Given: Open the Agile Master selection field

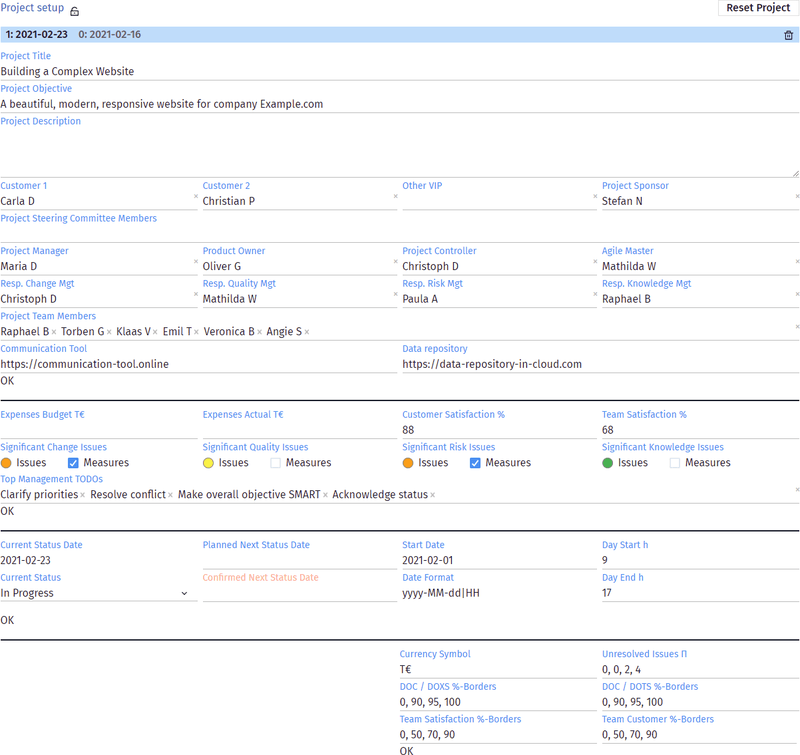Looking at the screenshot, I should (695, 267).
